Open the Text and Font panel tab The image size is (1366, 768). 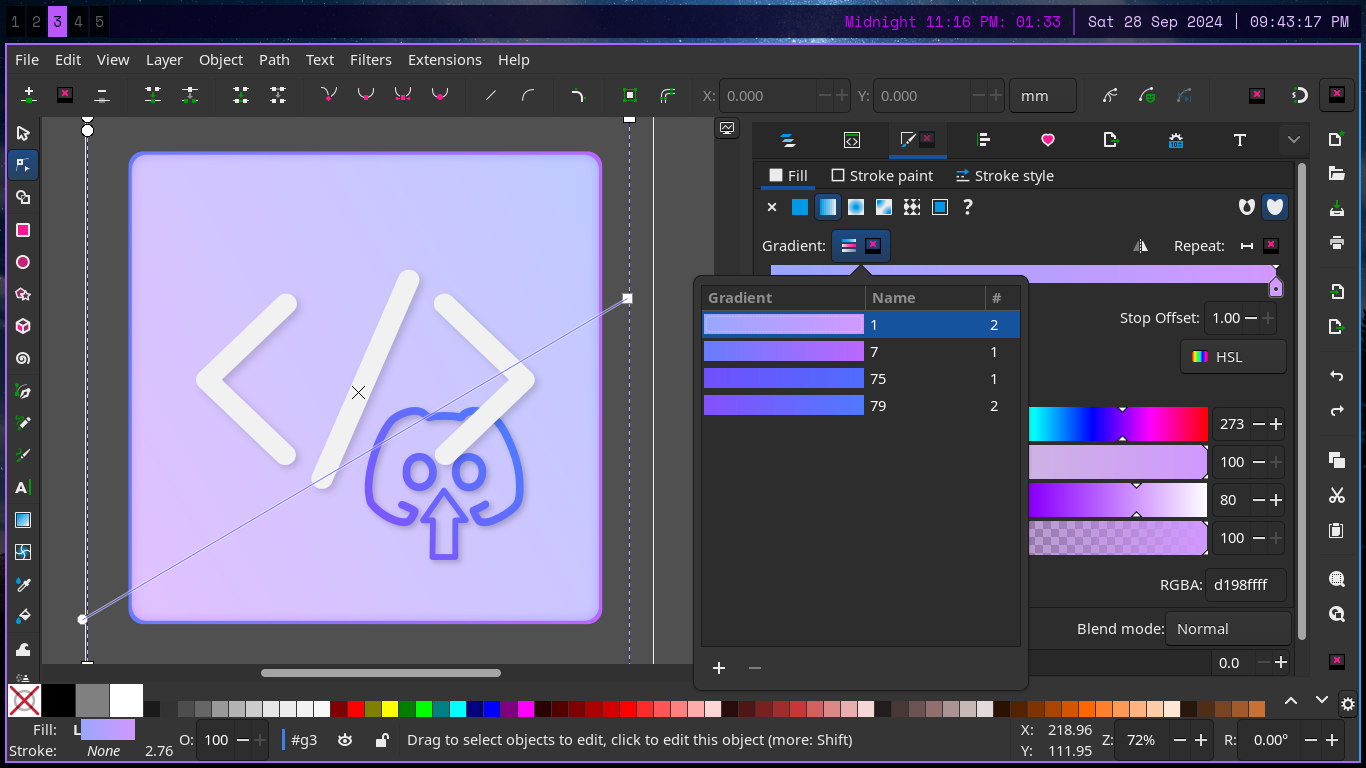(x=1240, y=140)
